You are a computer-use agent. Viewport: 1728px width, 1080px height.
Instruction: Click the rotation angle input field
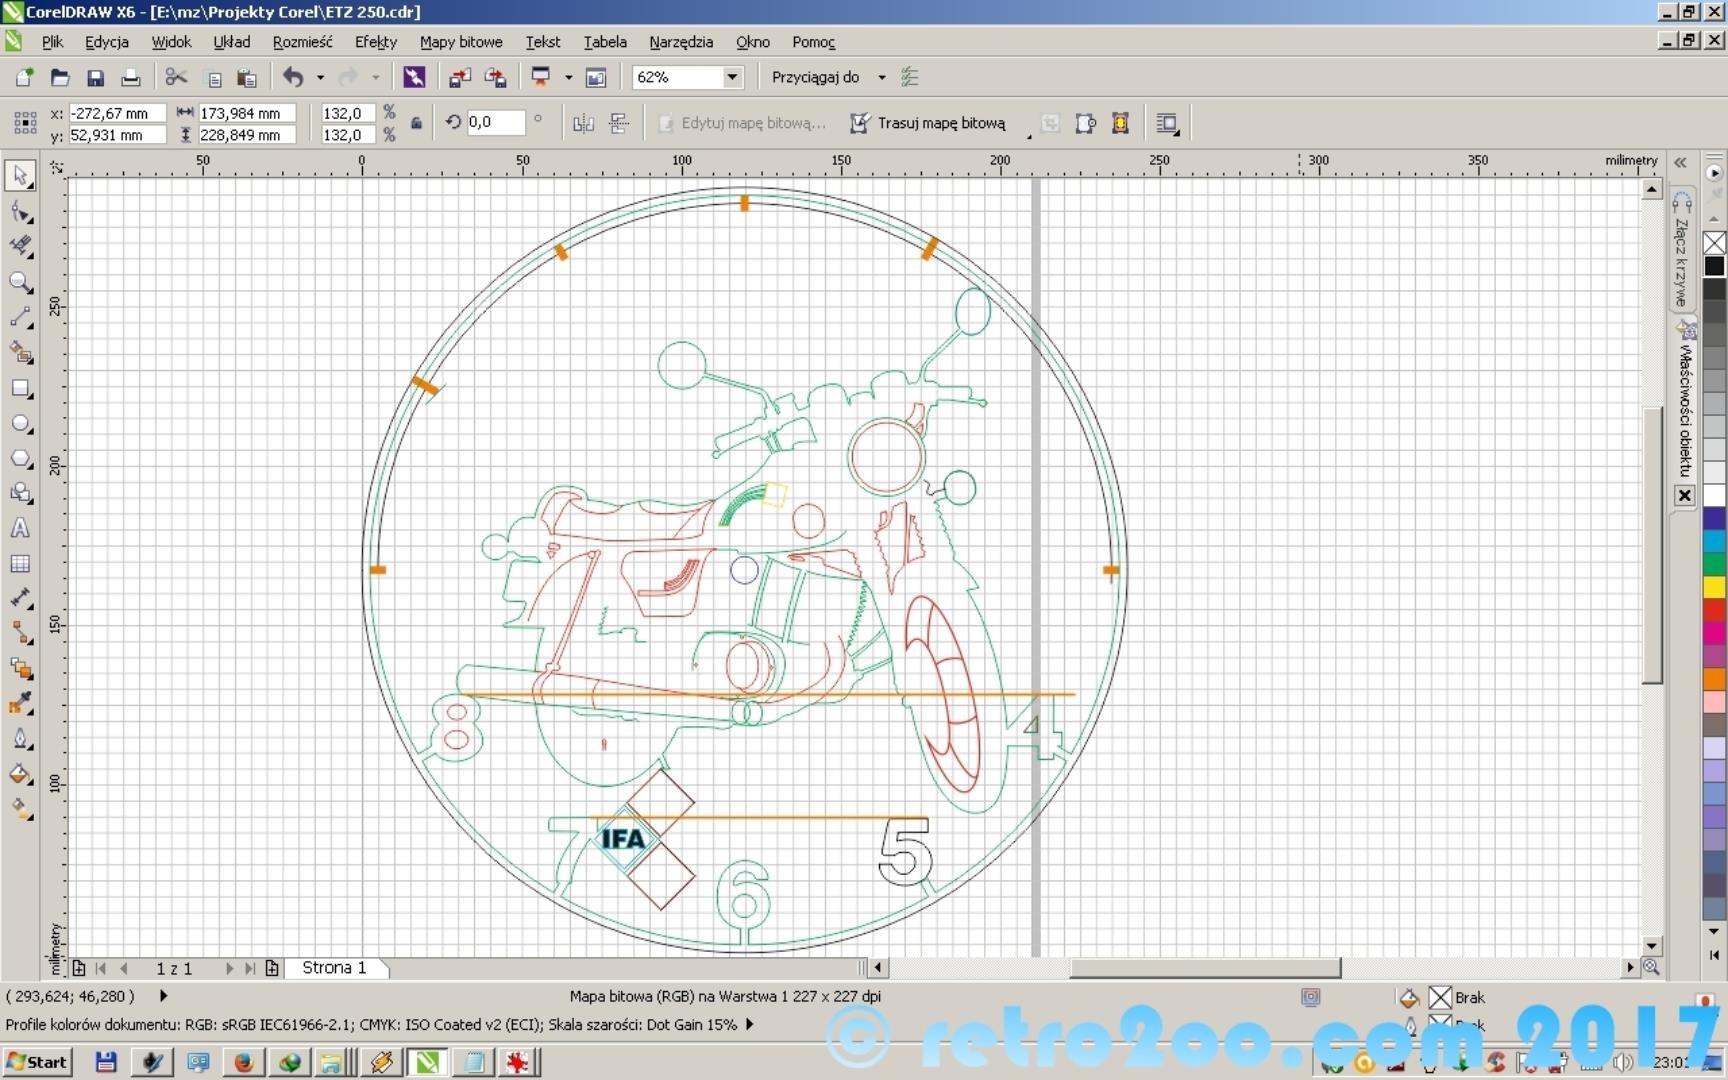[x=495, y=122]
